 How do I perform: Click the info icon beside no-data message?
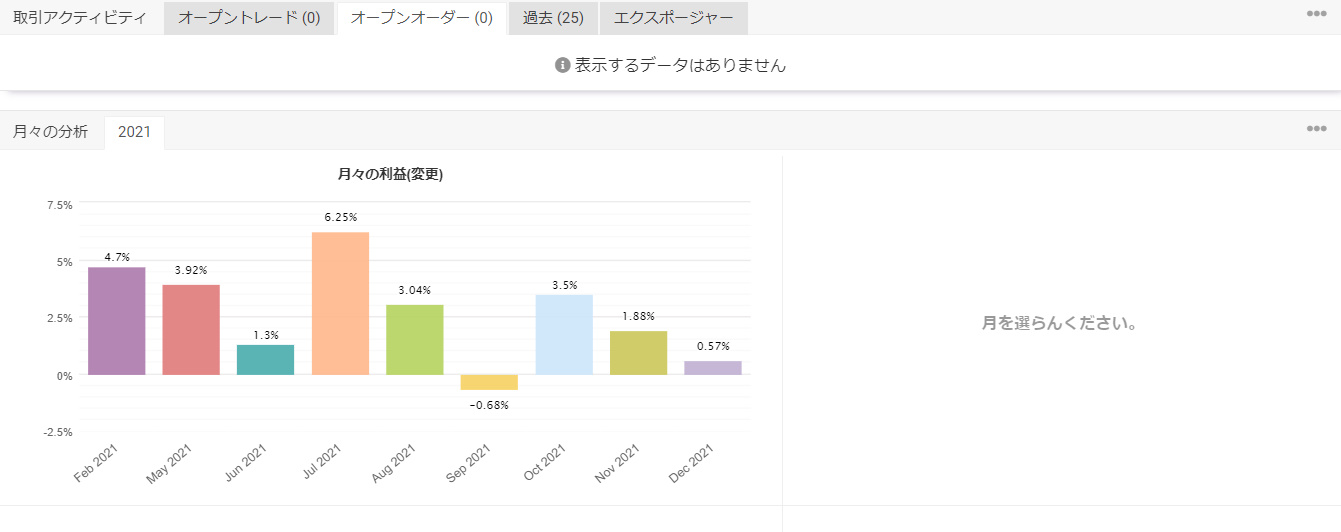click(562, 65)
